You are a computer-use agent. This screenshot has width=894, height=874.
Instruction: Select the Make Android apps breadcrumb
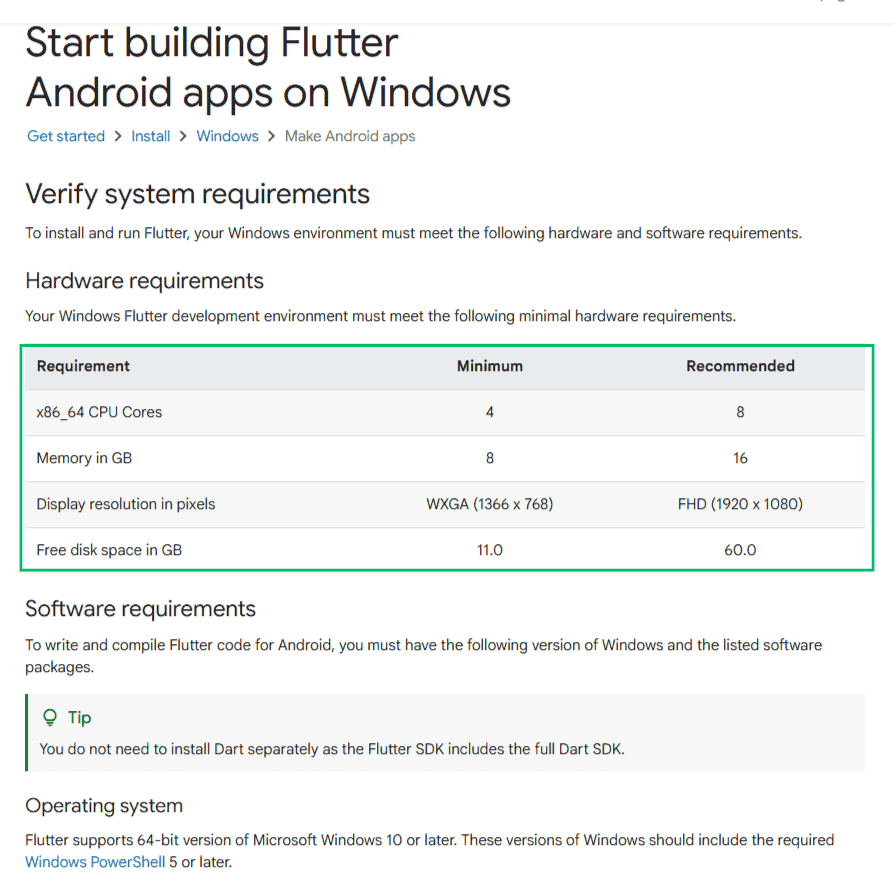(350, 136)
